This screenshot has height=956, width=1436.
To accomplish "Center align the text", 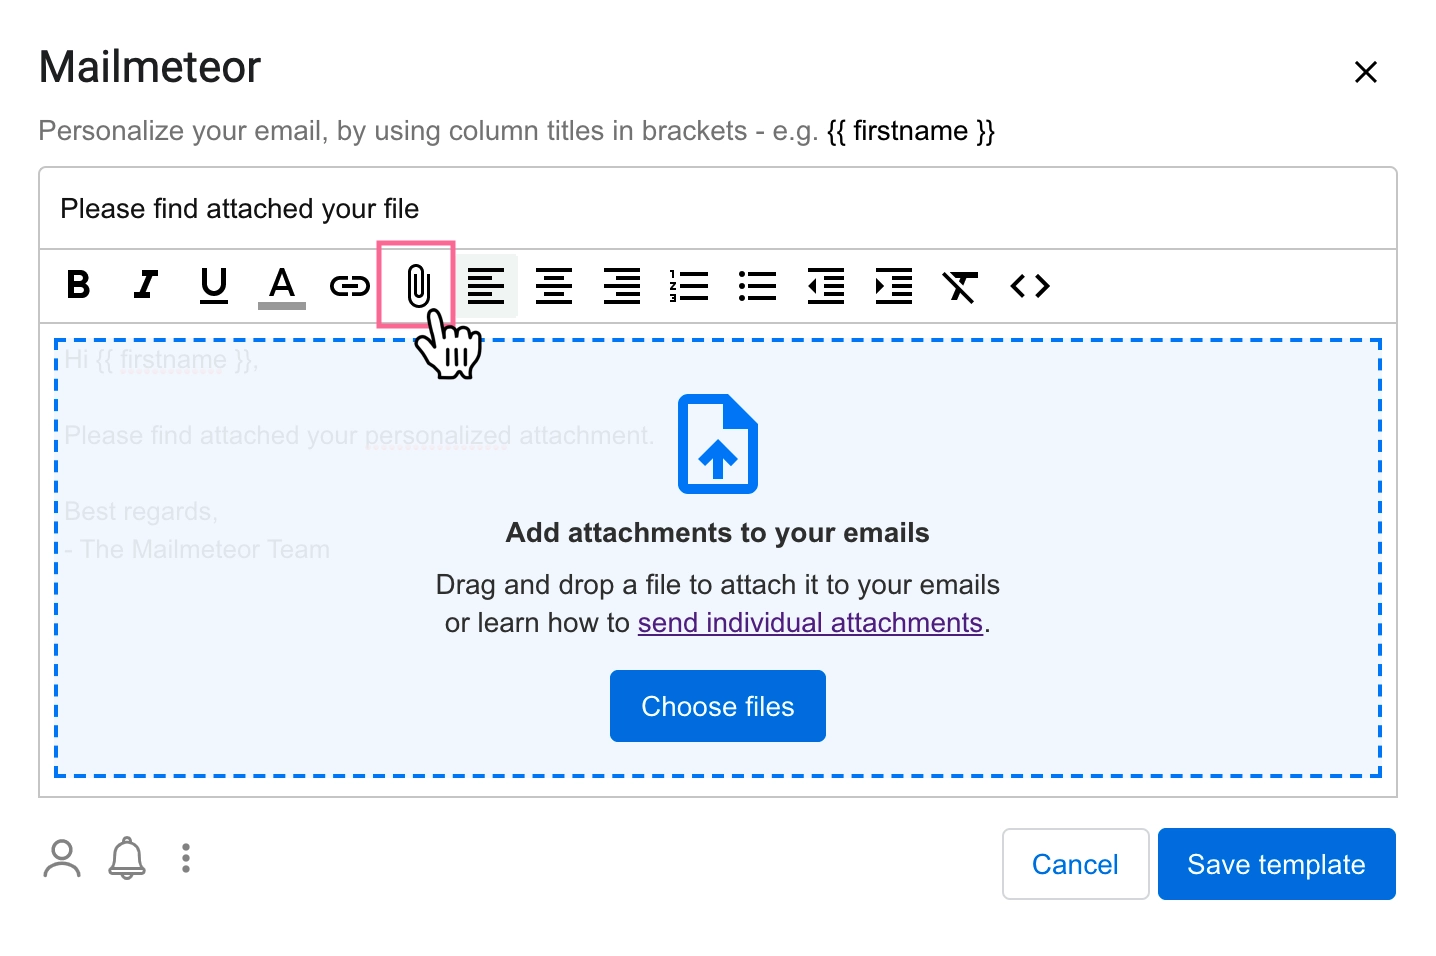I will point(554,286).
